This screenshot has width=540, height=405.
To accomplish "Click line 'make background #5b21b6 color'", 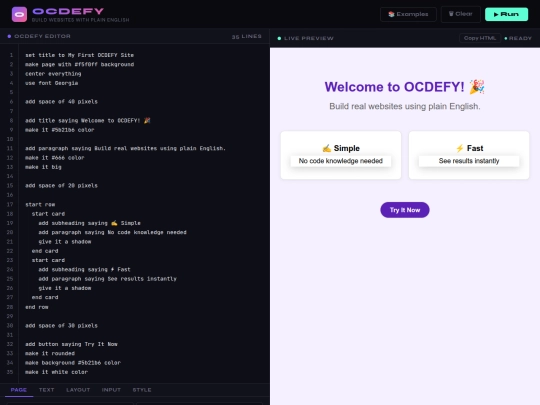I will tap(73, 363).
